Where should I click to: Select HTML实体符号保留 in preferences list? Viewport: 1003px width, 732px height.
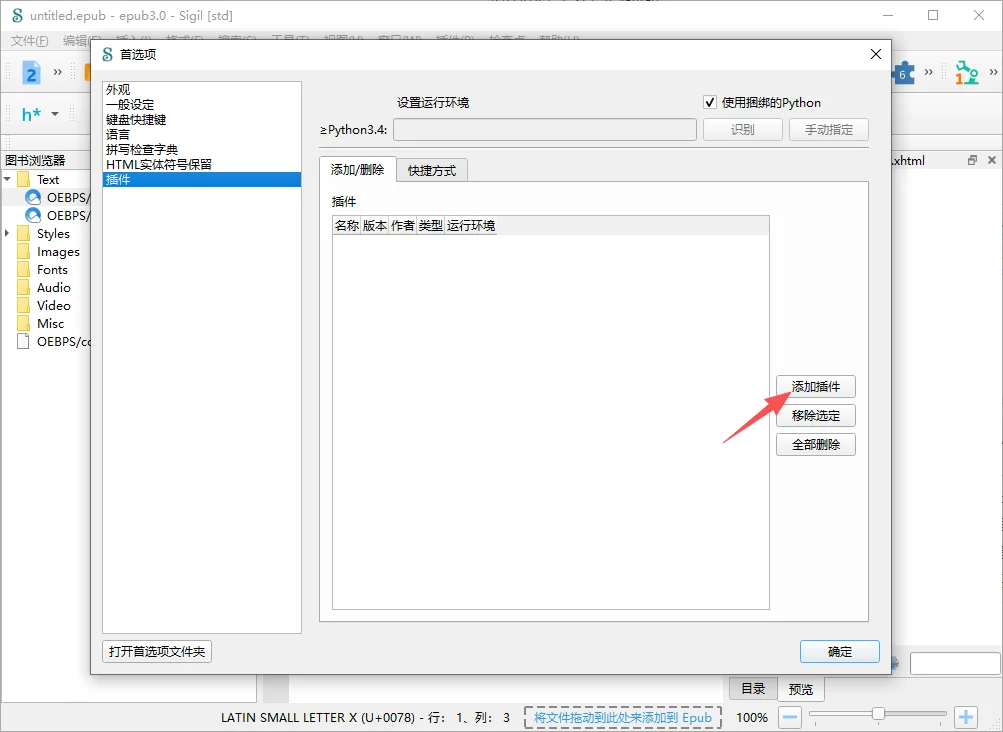tap(201, 164)
